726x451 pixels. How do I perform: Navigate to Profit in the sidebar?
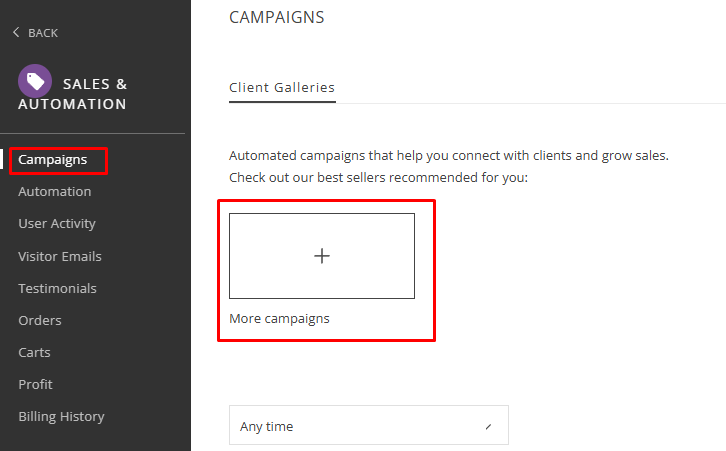click(35, 384)
